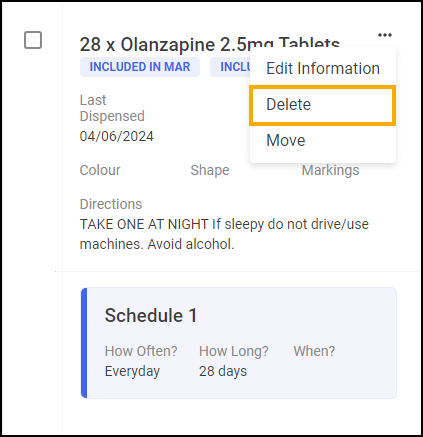Click the Everyday frequency value
Screen dimensions: 423x437
[x=132, y=371]
